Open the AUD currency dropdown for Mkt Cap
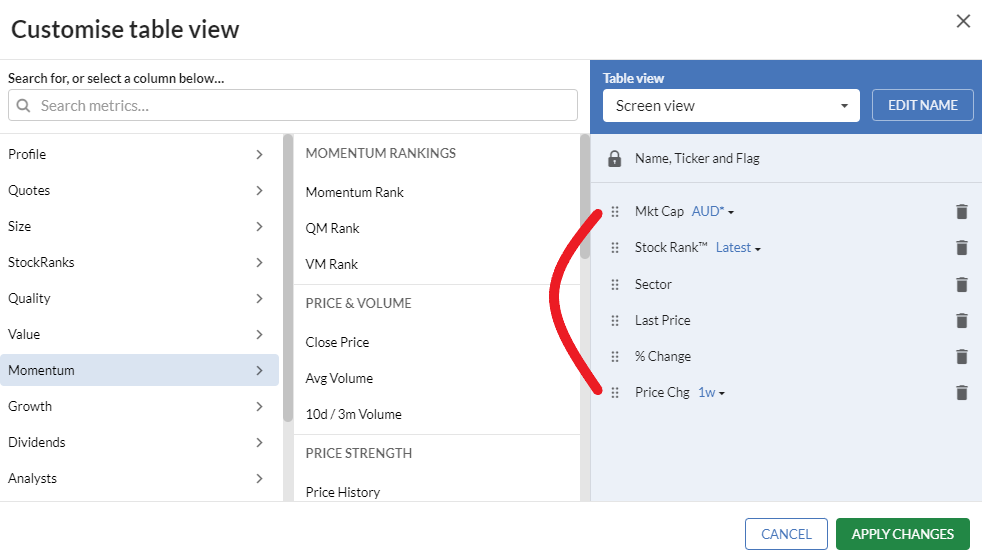This screenshot has width=982, height=560. (713, 212)
